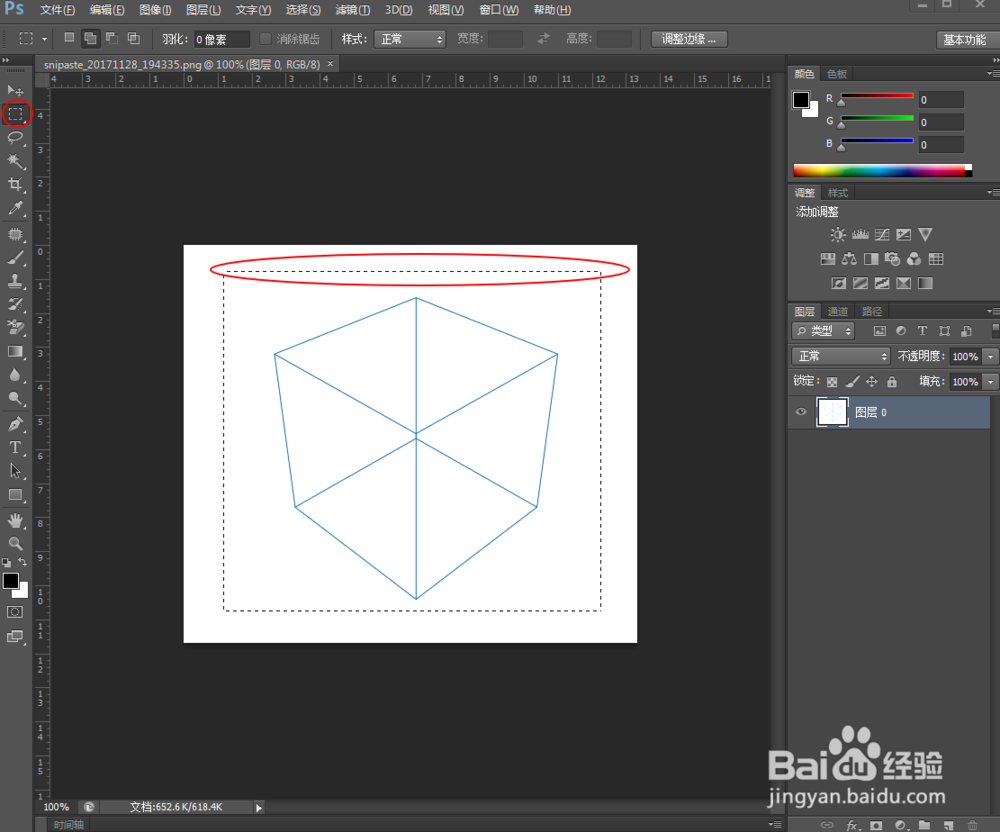
Task: Expand the 不透明度 opacity slider arrow
Action: point(990,356)
